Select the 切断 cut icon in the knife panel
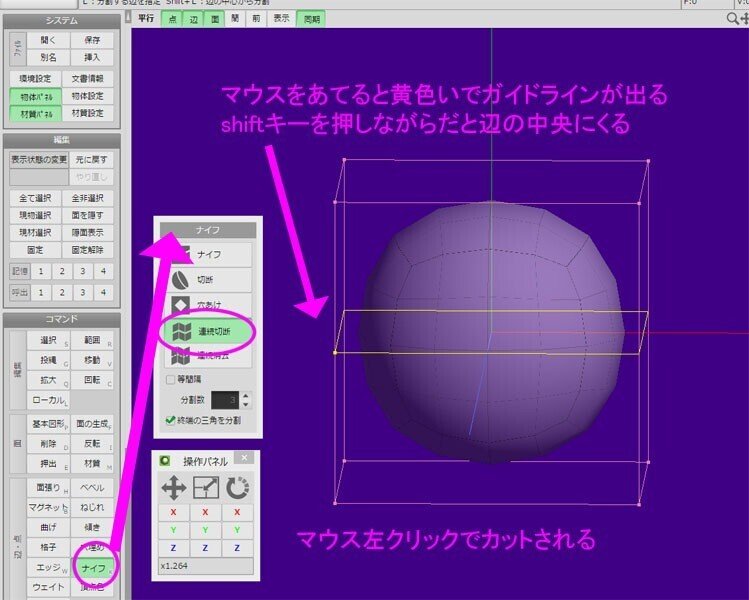Image resolution: width=749 pixels, height=600 pixels. coord(180,279)
